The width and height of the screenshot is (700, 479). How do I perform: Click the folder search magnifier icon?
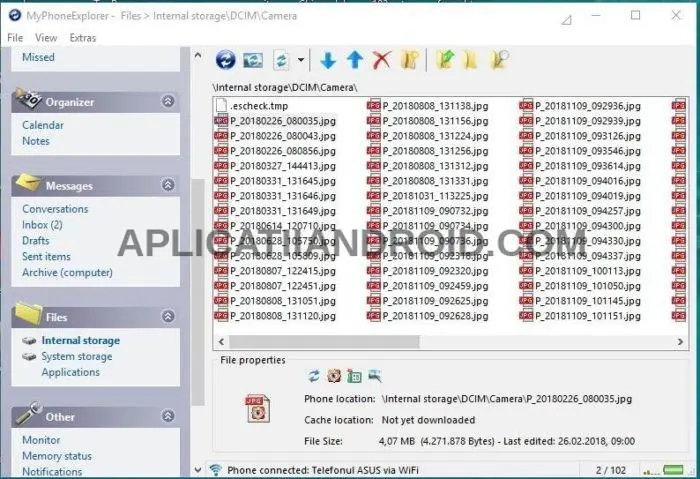click(500, 60)
